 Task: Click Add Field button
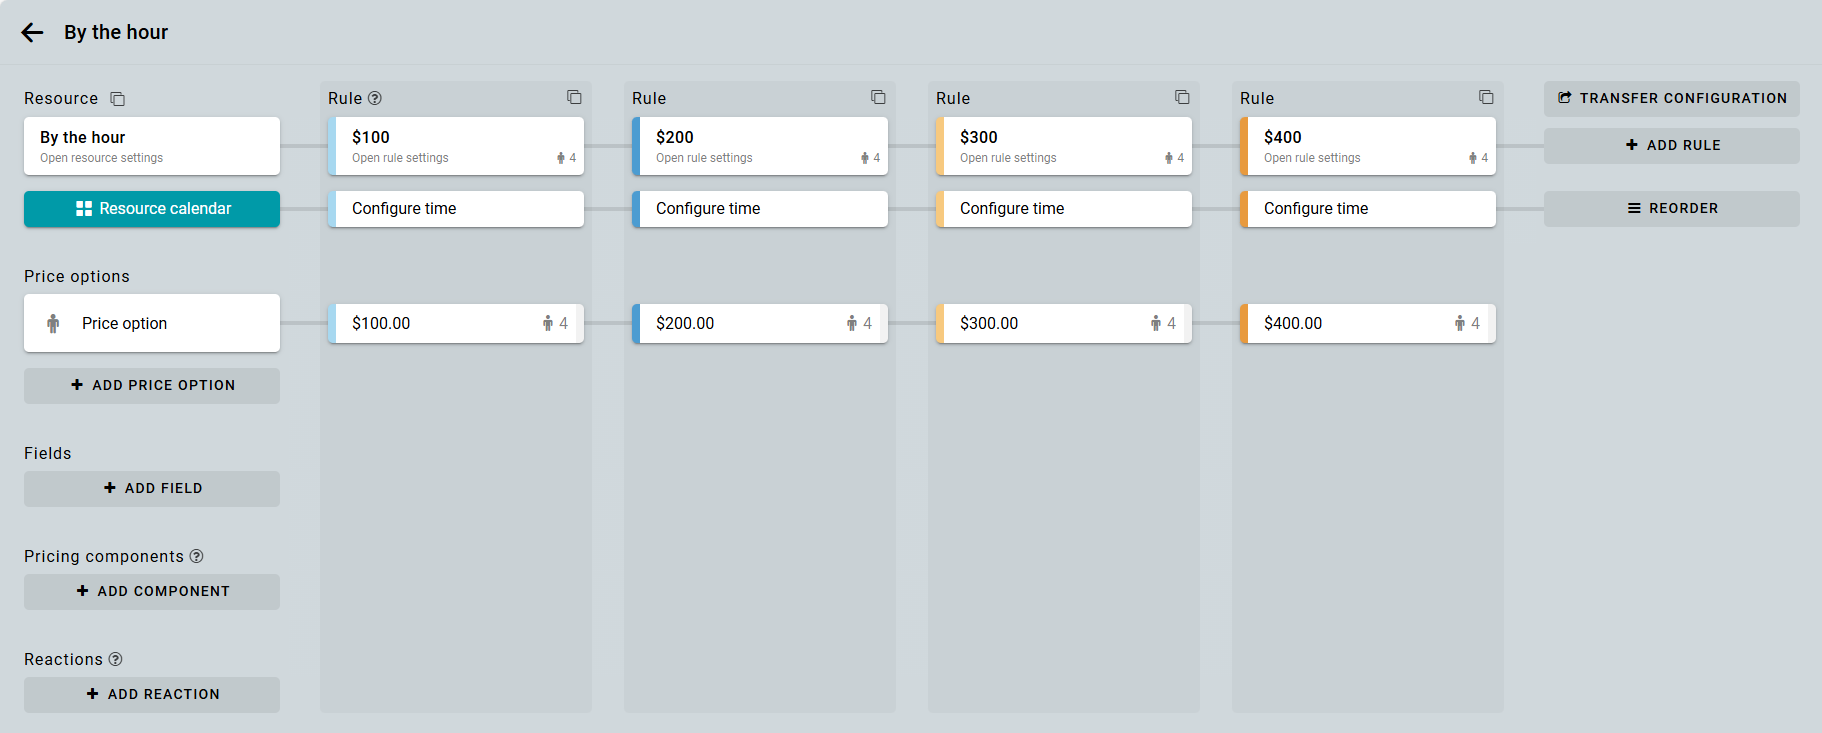click(x=152, y=489)
